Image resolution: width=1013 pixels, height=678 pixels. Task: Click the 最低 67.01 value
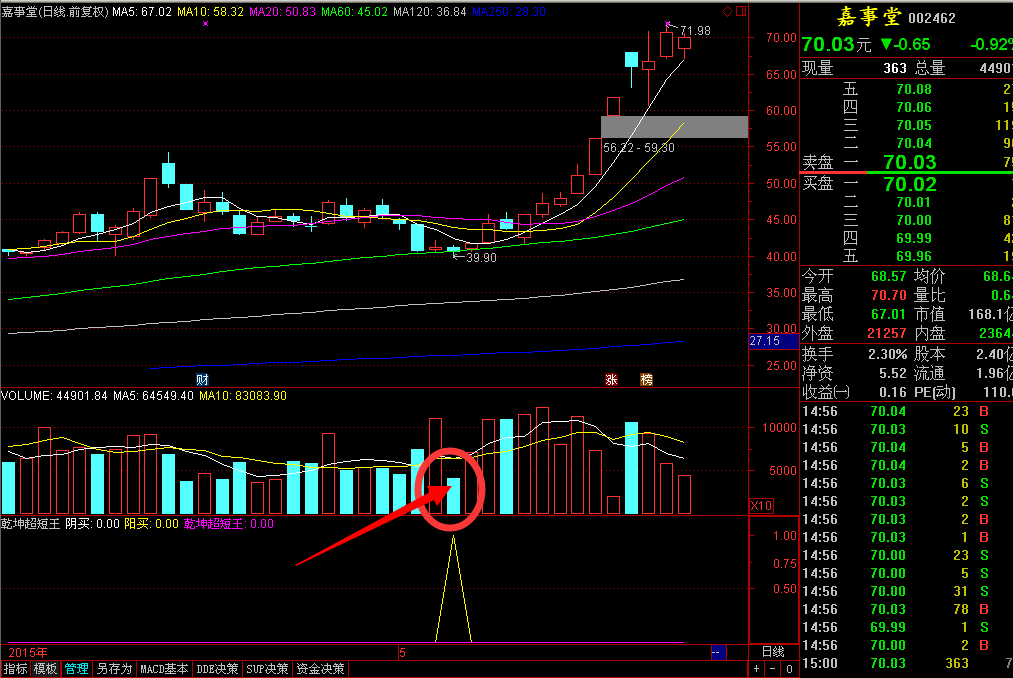(888, 315)
